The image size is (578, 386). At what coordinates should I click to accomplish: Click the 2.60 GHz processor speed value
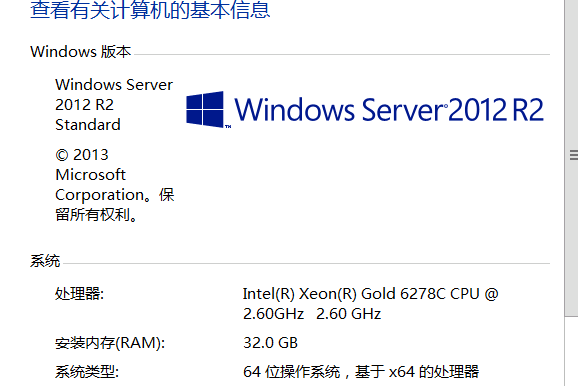point(348,314)
